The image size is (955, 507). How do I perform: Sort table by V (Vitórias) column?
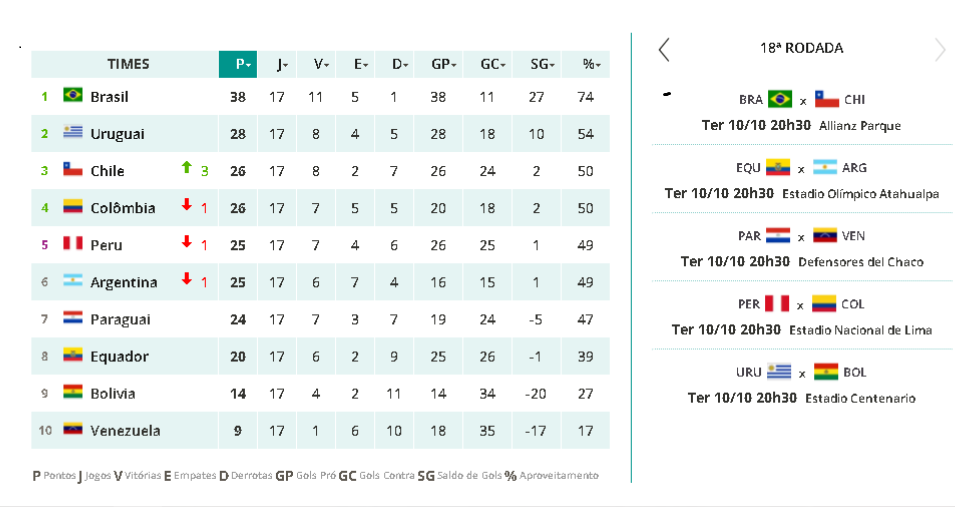(321, 64)
